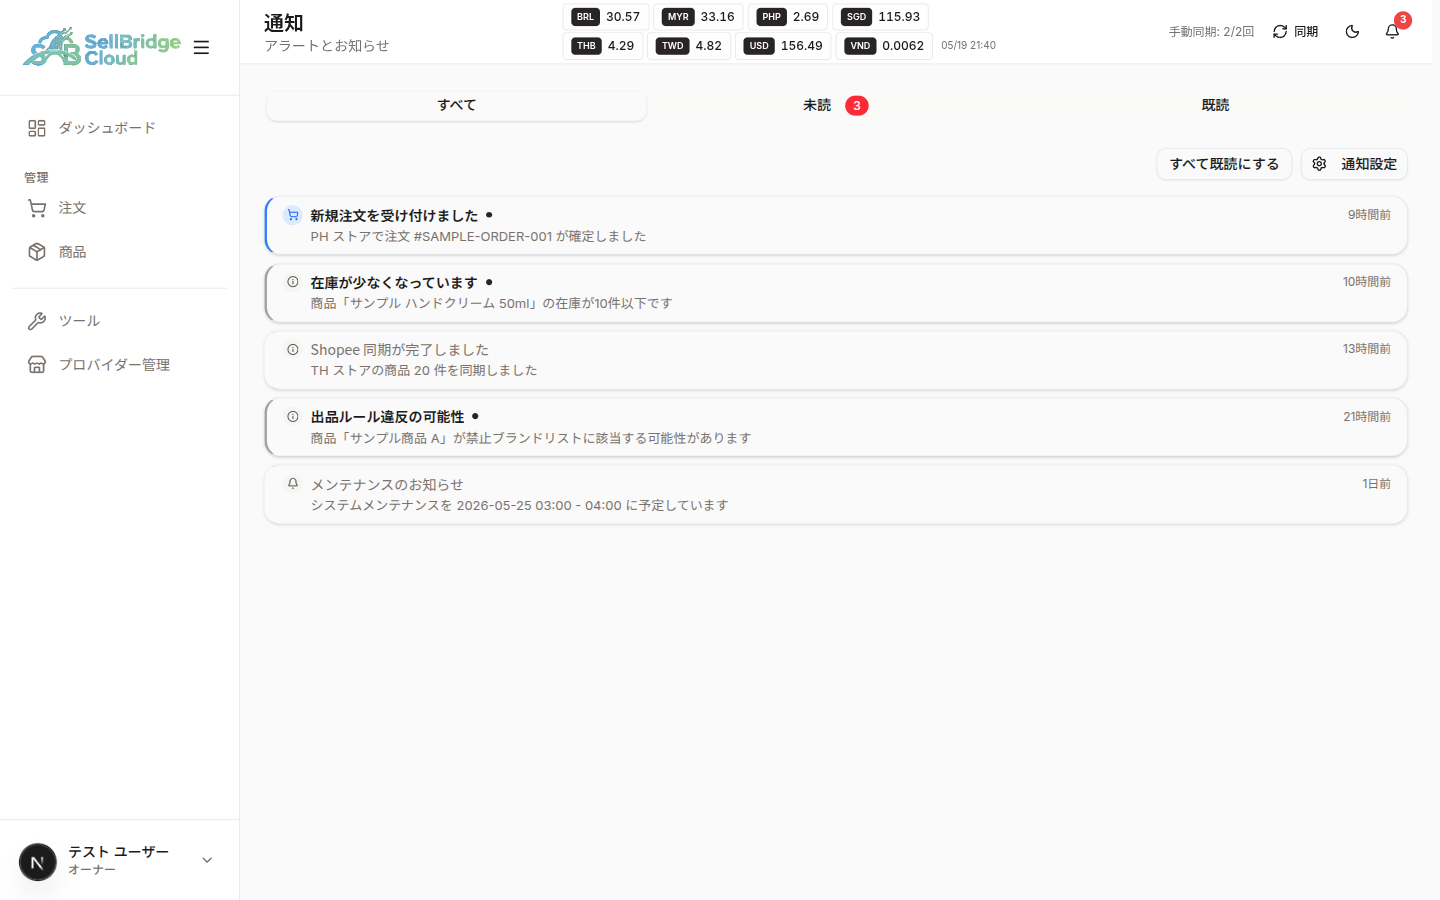Click the 9時間前 timestamp
The height and width of the screenshot is (900, 1440).
(x=1369, y=215)
